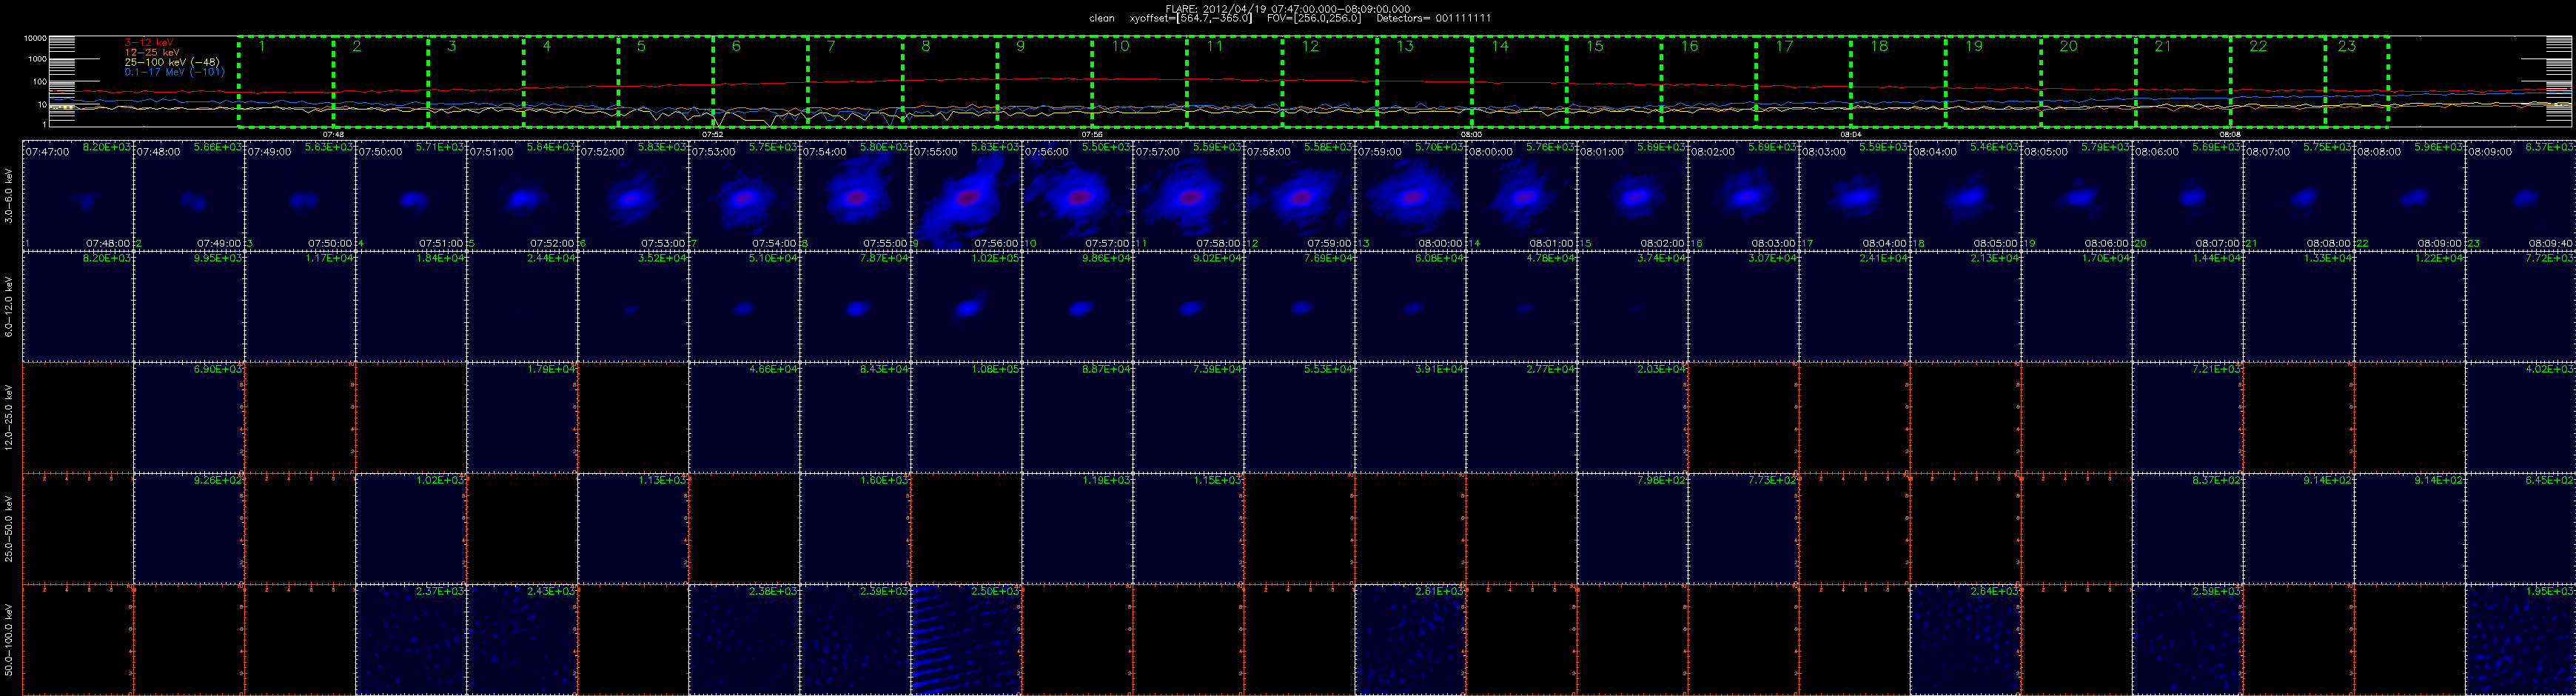2576x696 pixels.
Task: Select interval 20 box in the light curve
Action: coord(2087,82)
